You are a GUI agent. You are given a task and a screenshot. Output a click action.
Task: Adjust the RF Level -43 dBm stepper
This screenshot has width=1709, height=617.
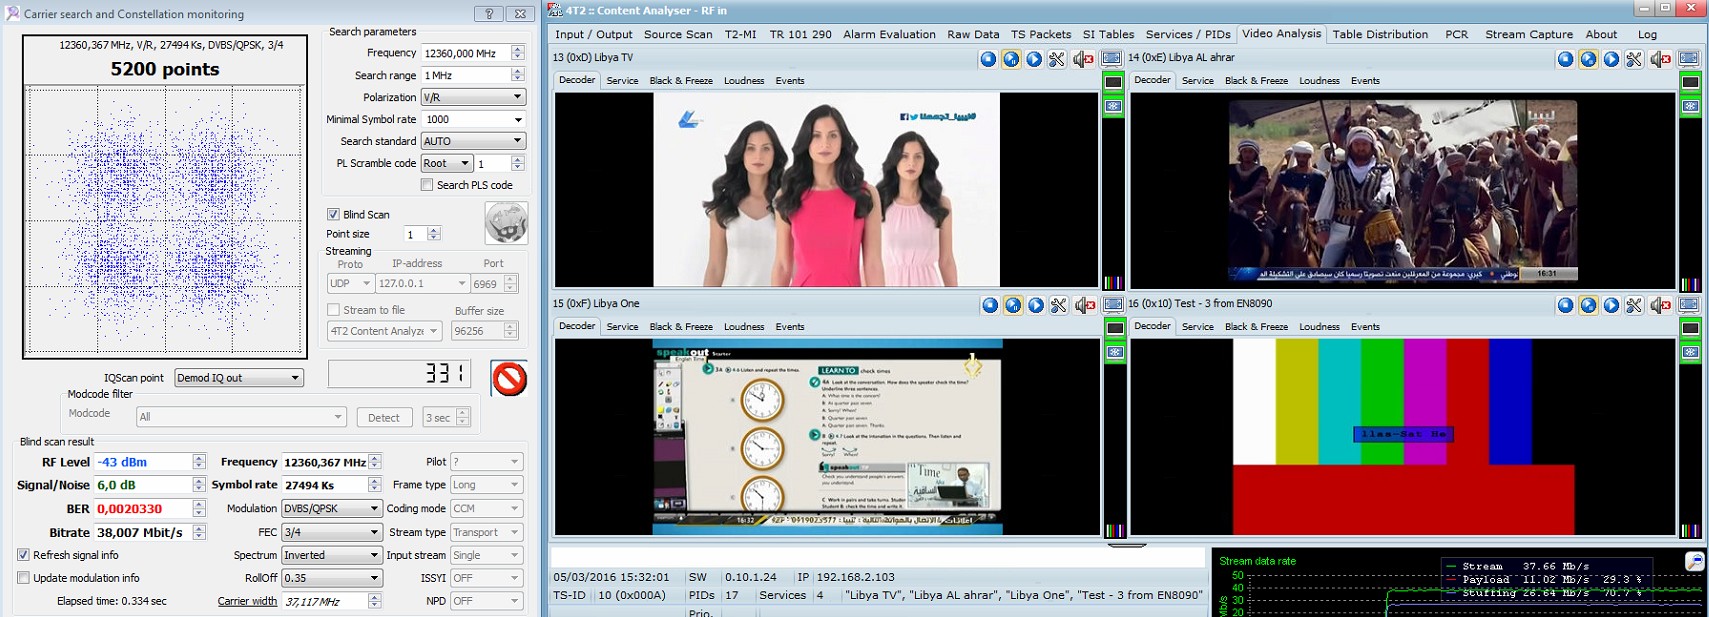(199, 462)
